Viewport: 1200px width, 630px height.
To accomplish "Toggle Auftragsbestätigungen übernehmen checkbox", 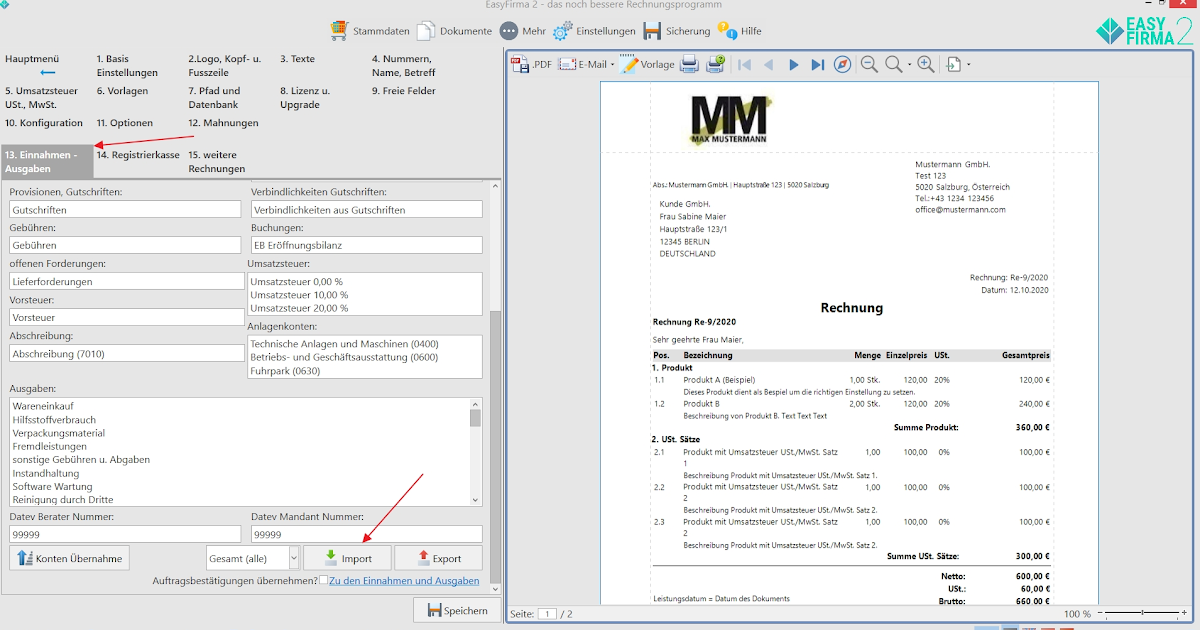I will tap(323, 581).
